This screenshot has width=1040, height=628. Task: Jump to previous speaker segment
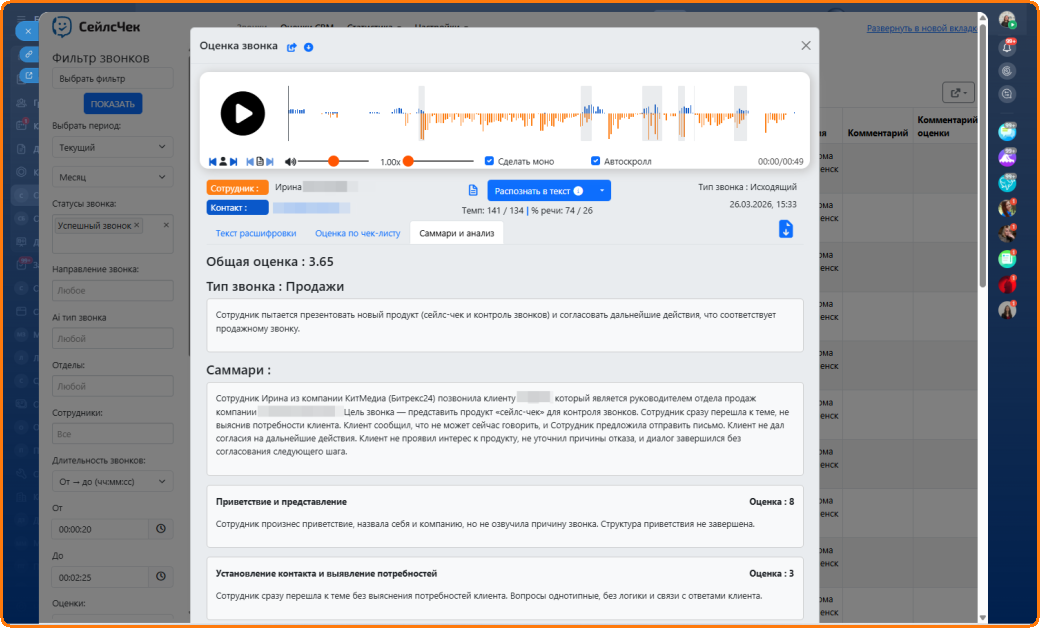[213, 162]
